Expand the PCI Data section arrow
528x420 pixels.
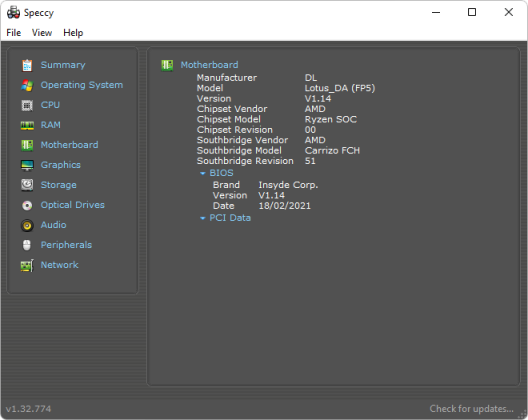pos(202,218)
